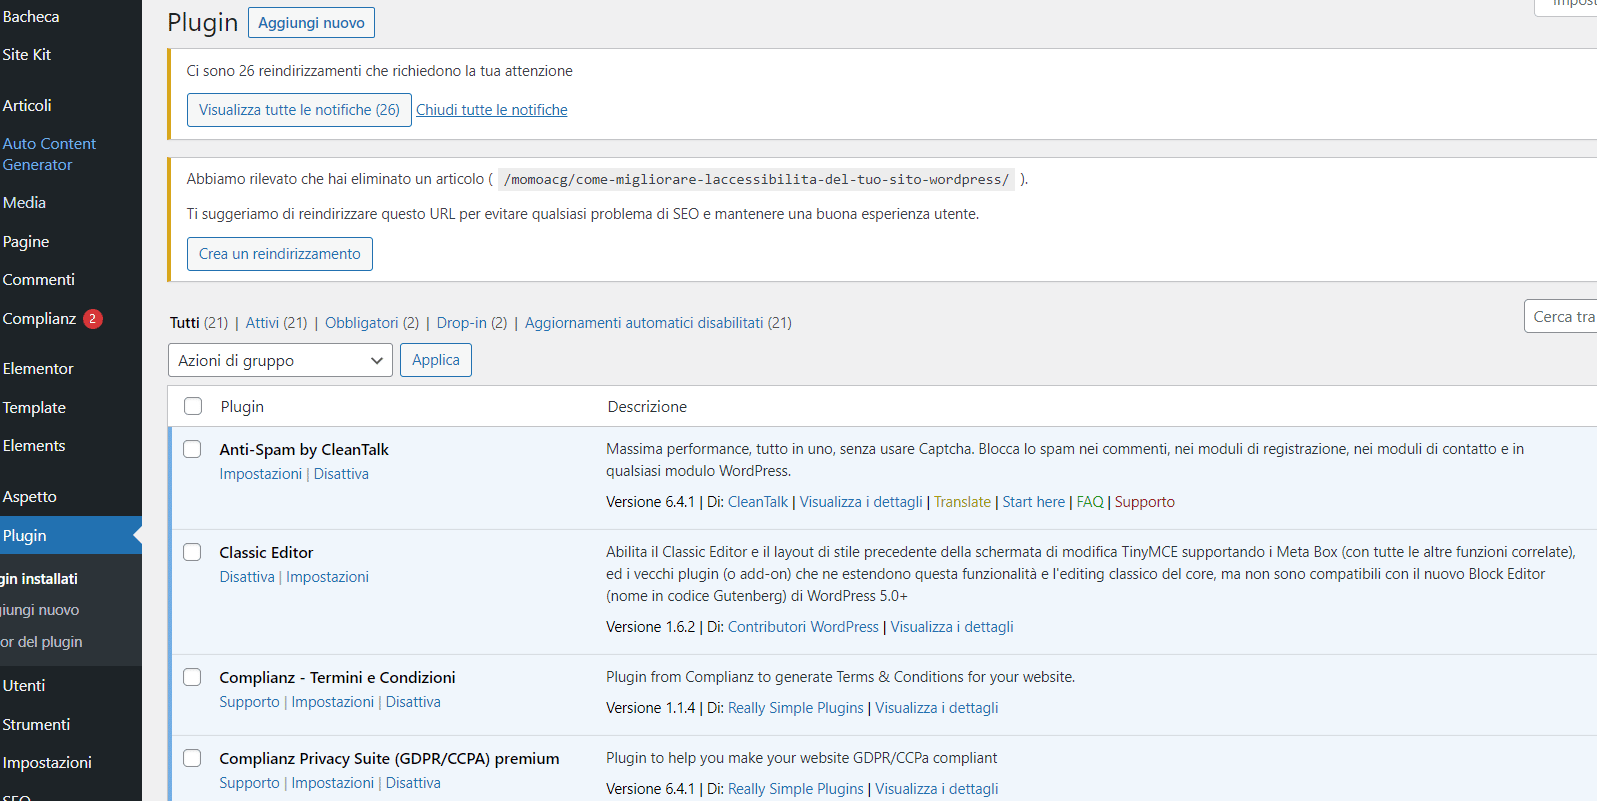The height and width of the screenshot is (801, 1597).
Task: Open Classic Editor Impostazioni link
Action: (327, 577)
